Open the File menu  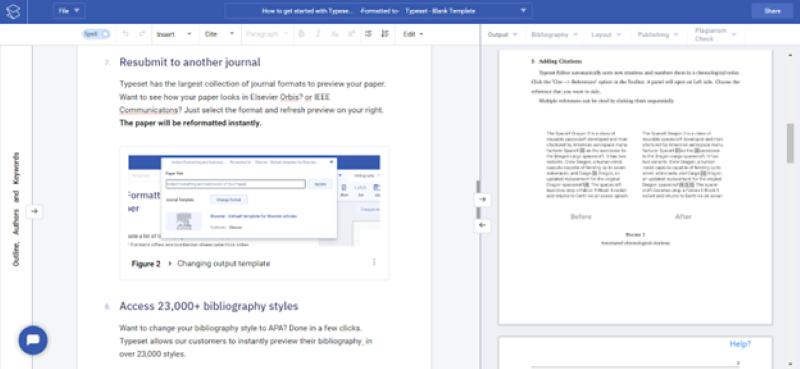tap(69, 11)
